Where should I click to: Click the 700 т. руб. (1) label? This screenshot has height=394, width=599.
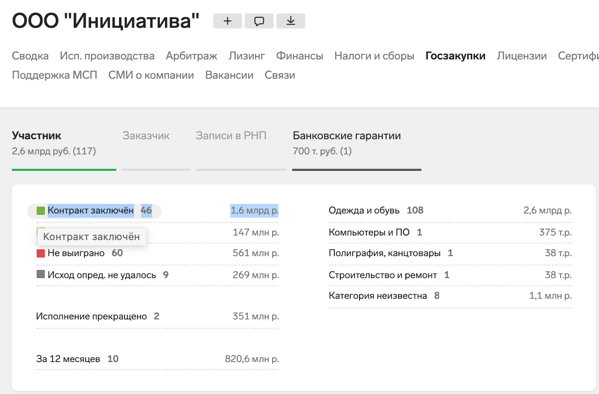[x=322, y=151]
